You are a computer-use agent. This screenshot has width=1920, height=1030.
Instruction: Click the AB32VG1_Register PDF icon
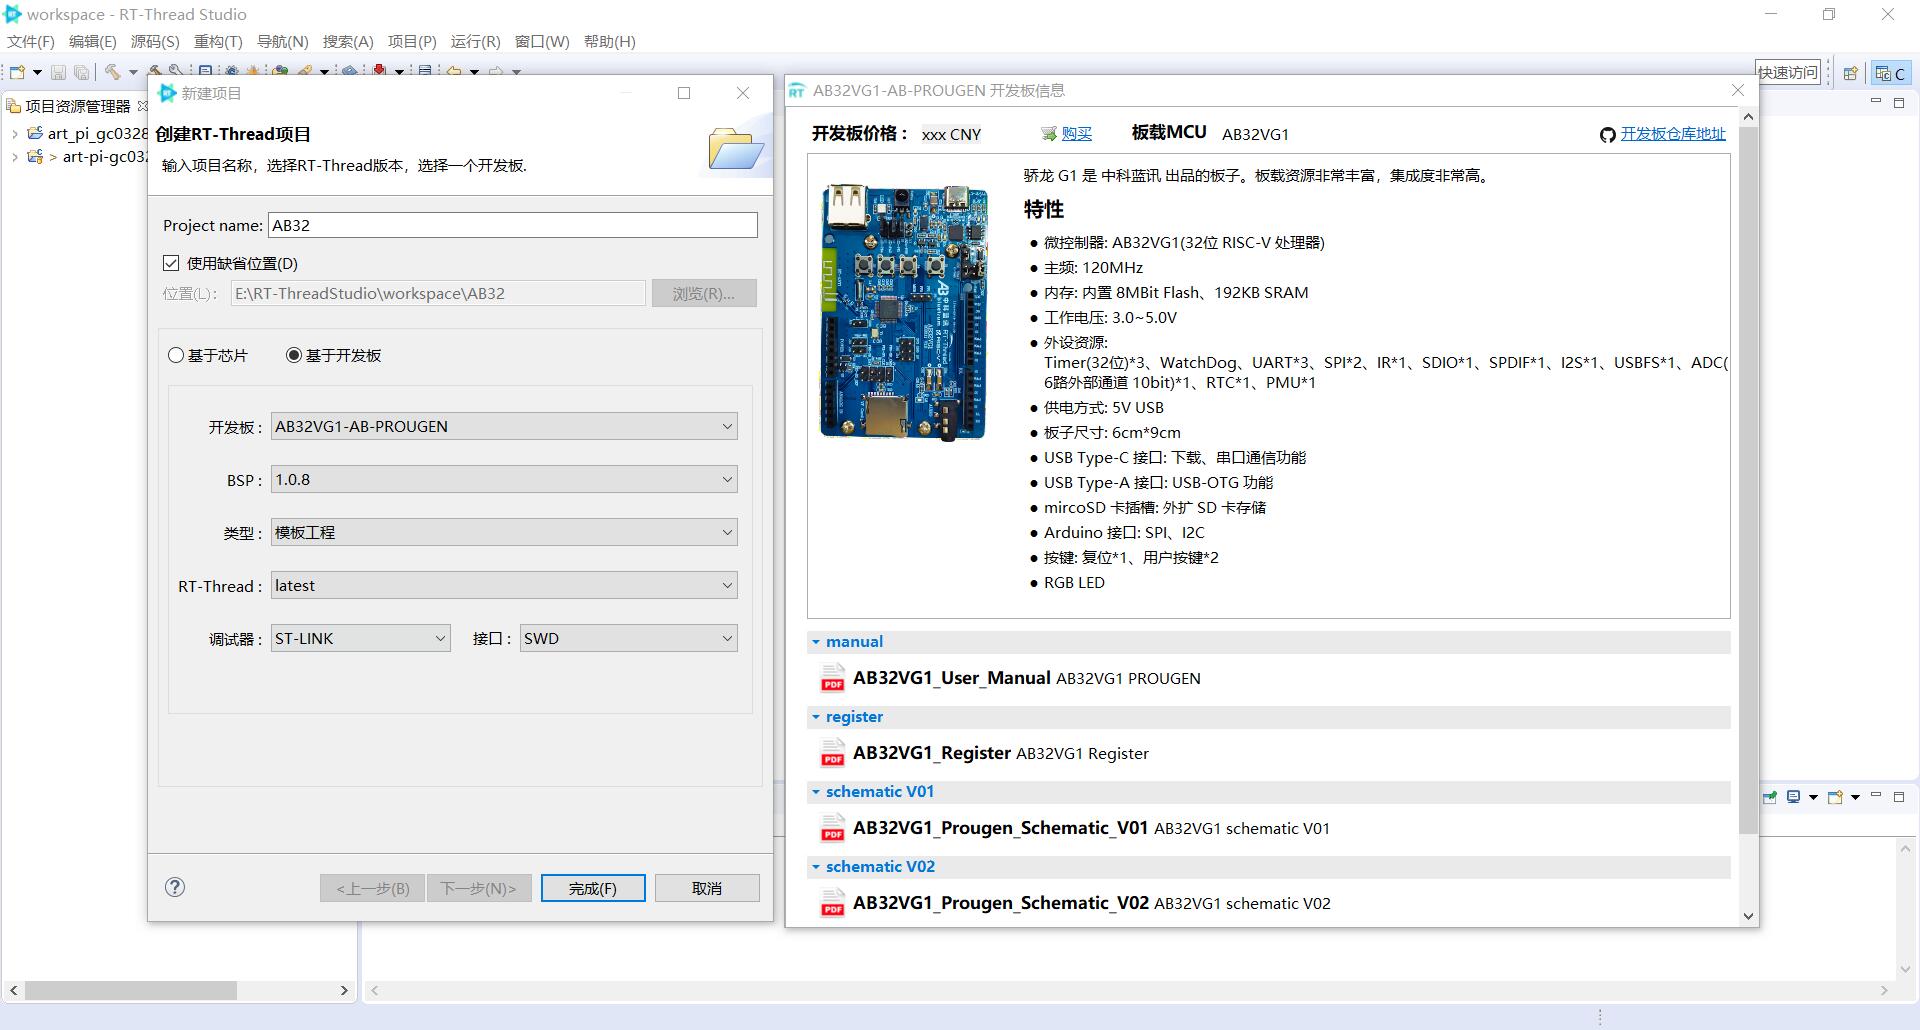click(832, 753)
